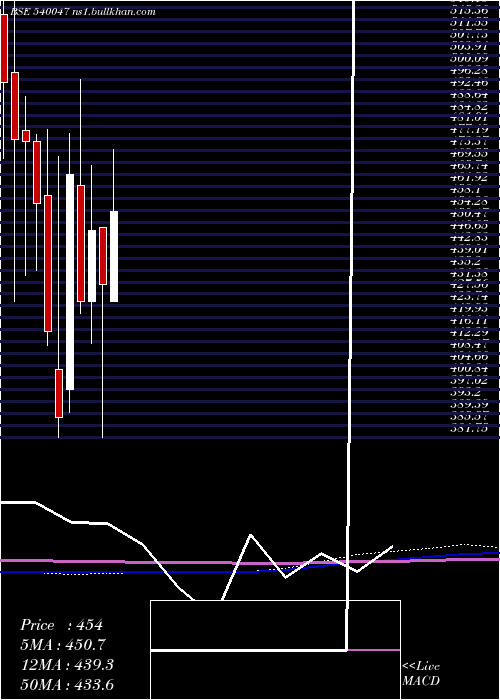Viewport: 500px width, 700px height.
Task: Select the rightmost white candlestick in the chart
Action: click(x=114, y=256)
